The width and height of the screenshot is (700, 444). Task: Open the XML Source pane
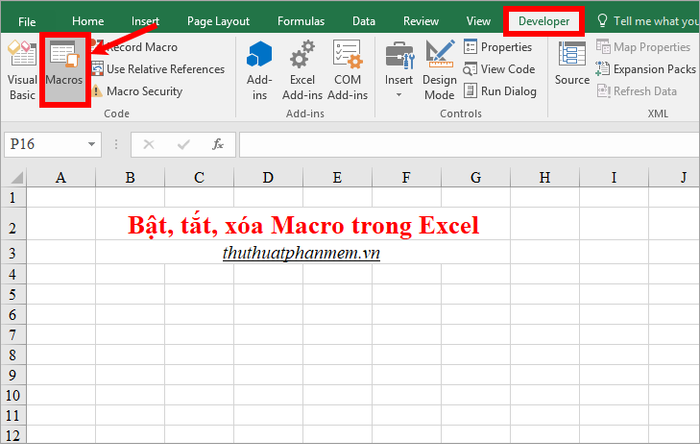(x=572, y=64)
